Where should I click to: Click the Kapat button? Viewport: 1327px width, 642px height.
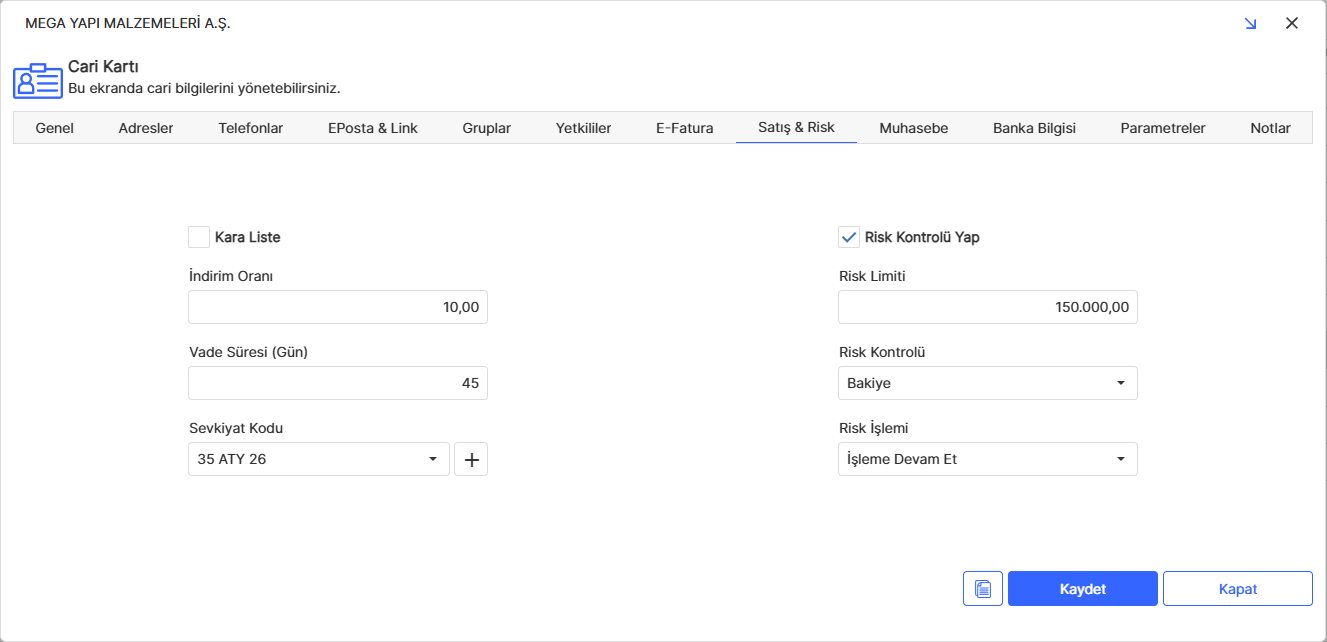(x=1237, y=589)
